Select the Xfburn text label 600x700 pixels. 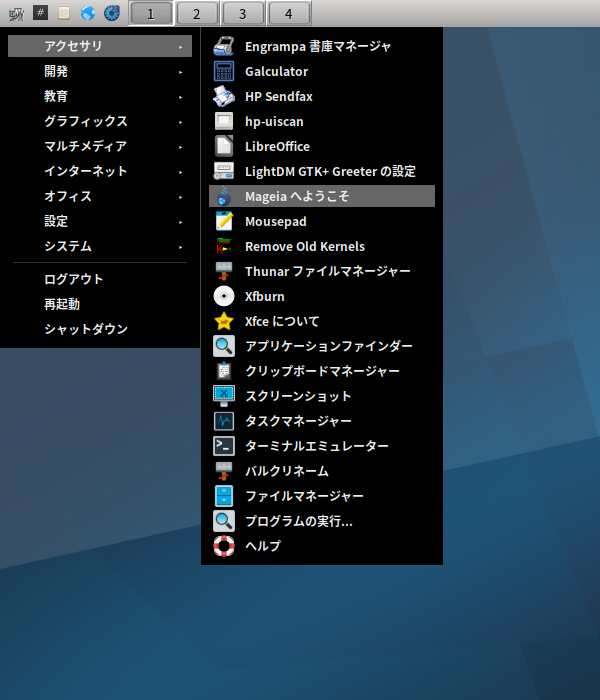pyautogui.click(x=264, y=296)
